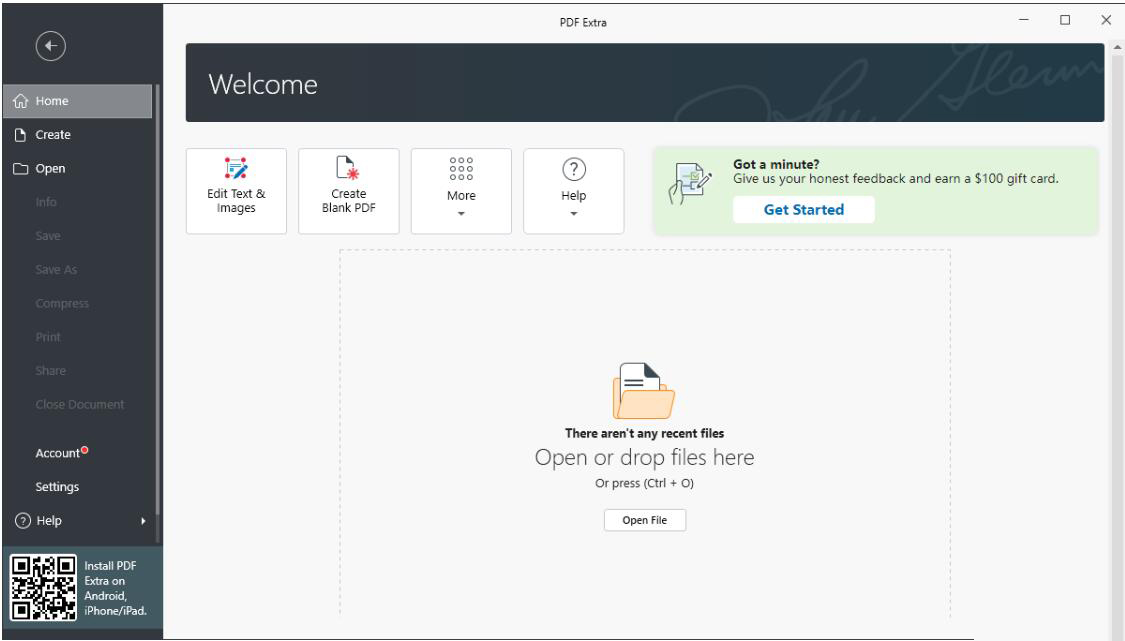Click the 'There aren't any recent files' text
Screen dimensions: 1125x641
point(644,434)
